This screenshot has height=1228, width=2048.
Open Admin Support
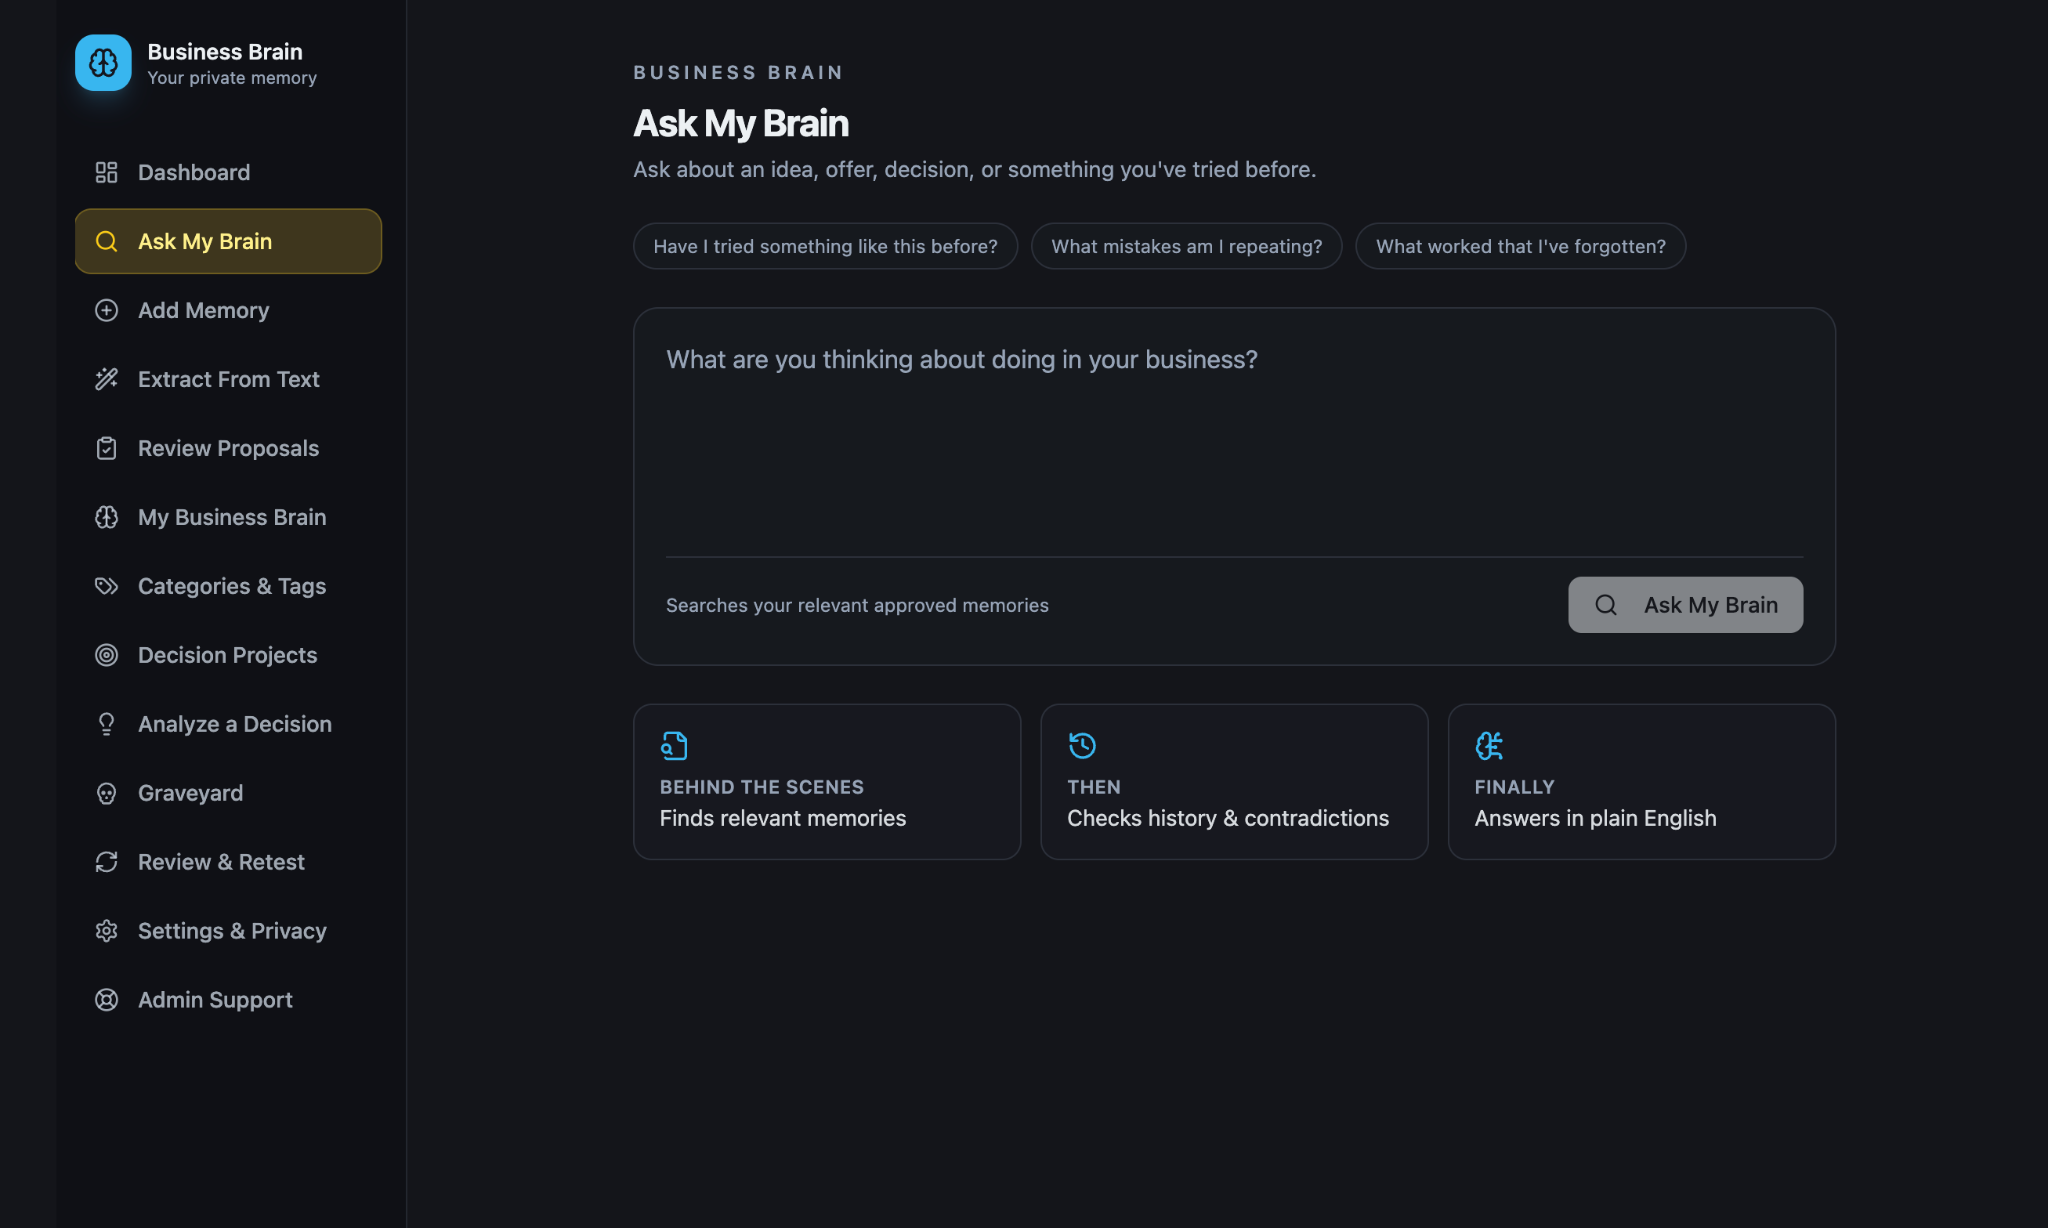(x=228, y=1000)
